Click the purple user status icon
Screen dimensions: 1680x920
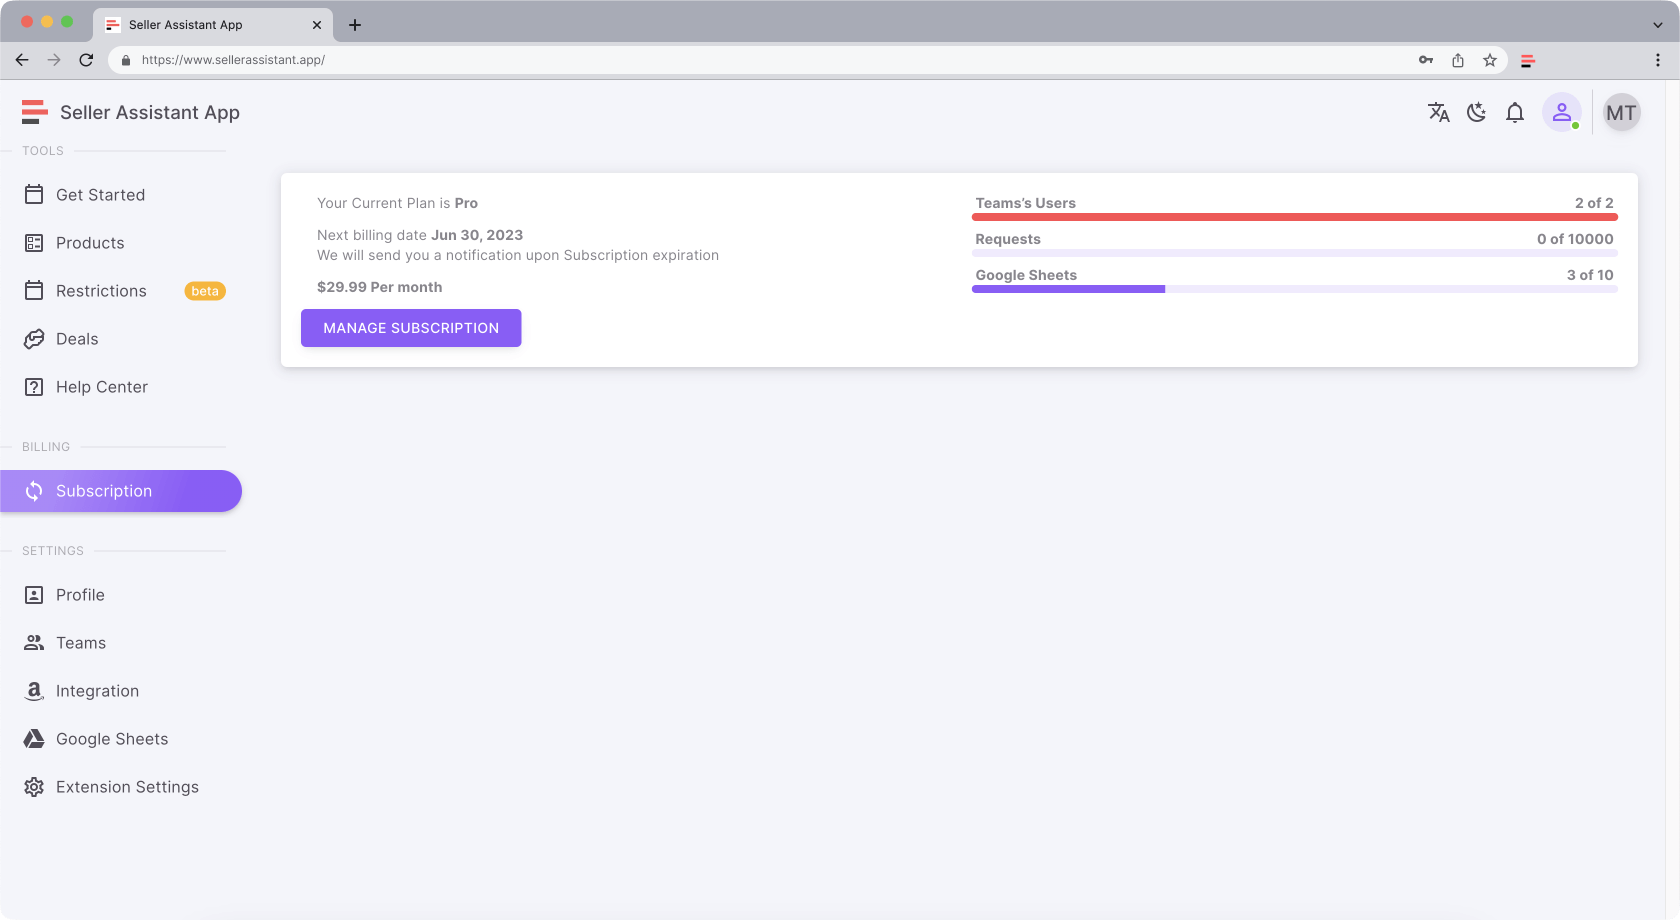tap(1561, 113)
